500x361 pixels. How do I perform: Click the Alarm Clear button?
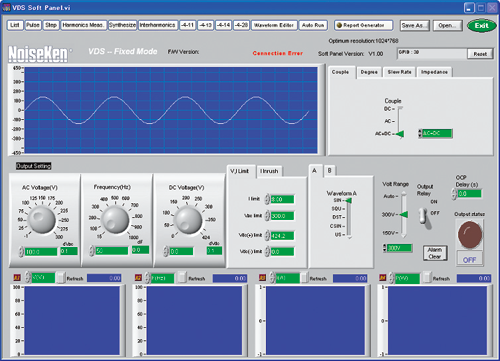point(435,253)
